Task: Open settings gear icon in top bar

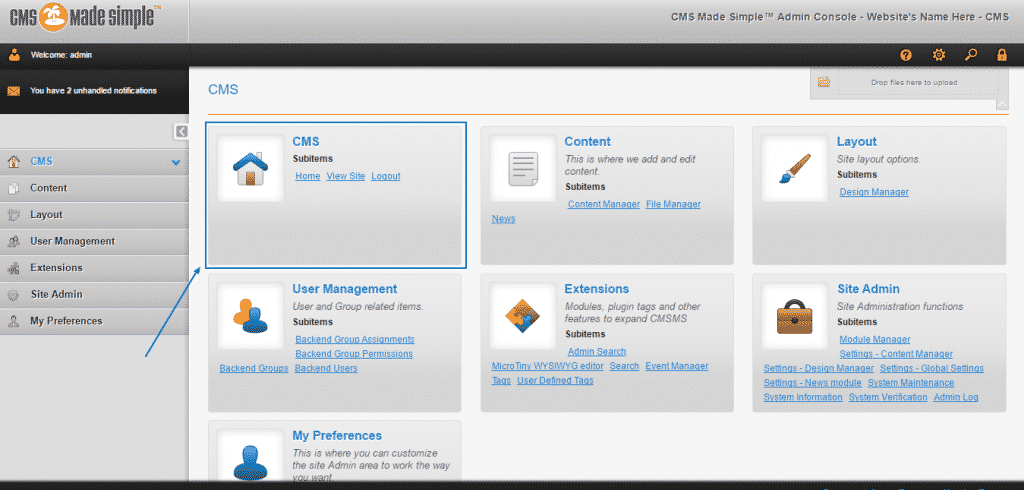Action: tap(938, 55)
